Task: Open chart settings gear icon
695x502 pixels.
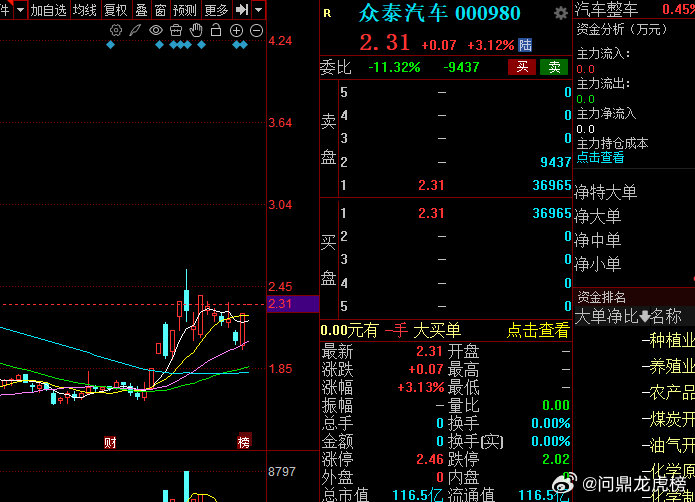Action: 116,30
